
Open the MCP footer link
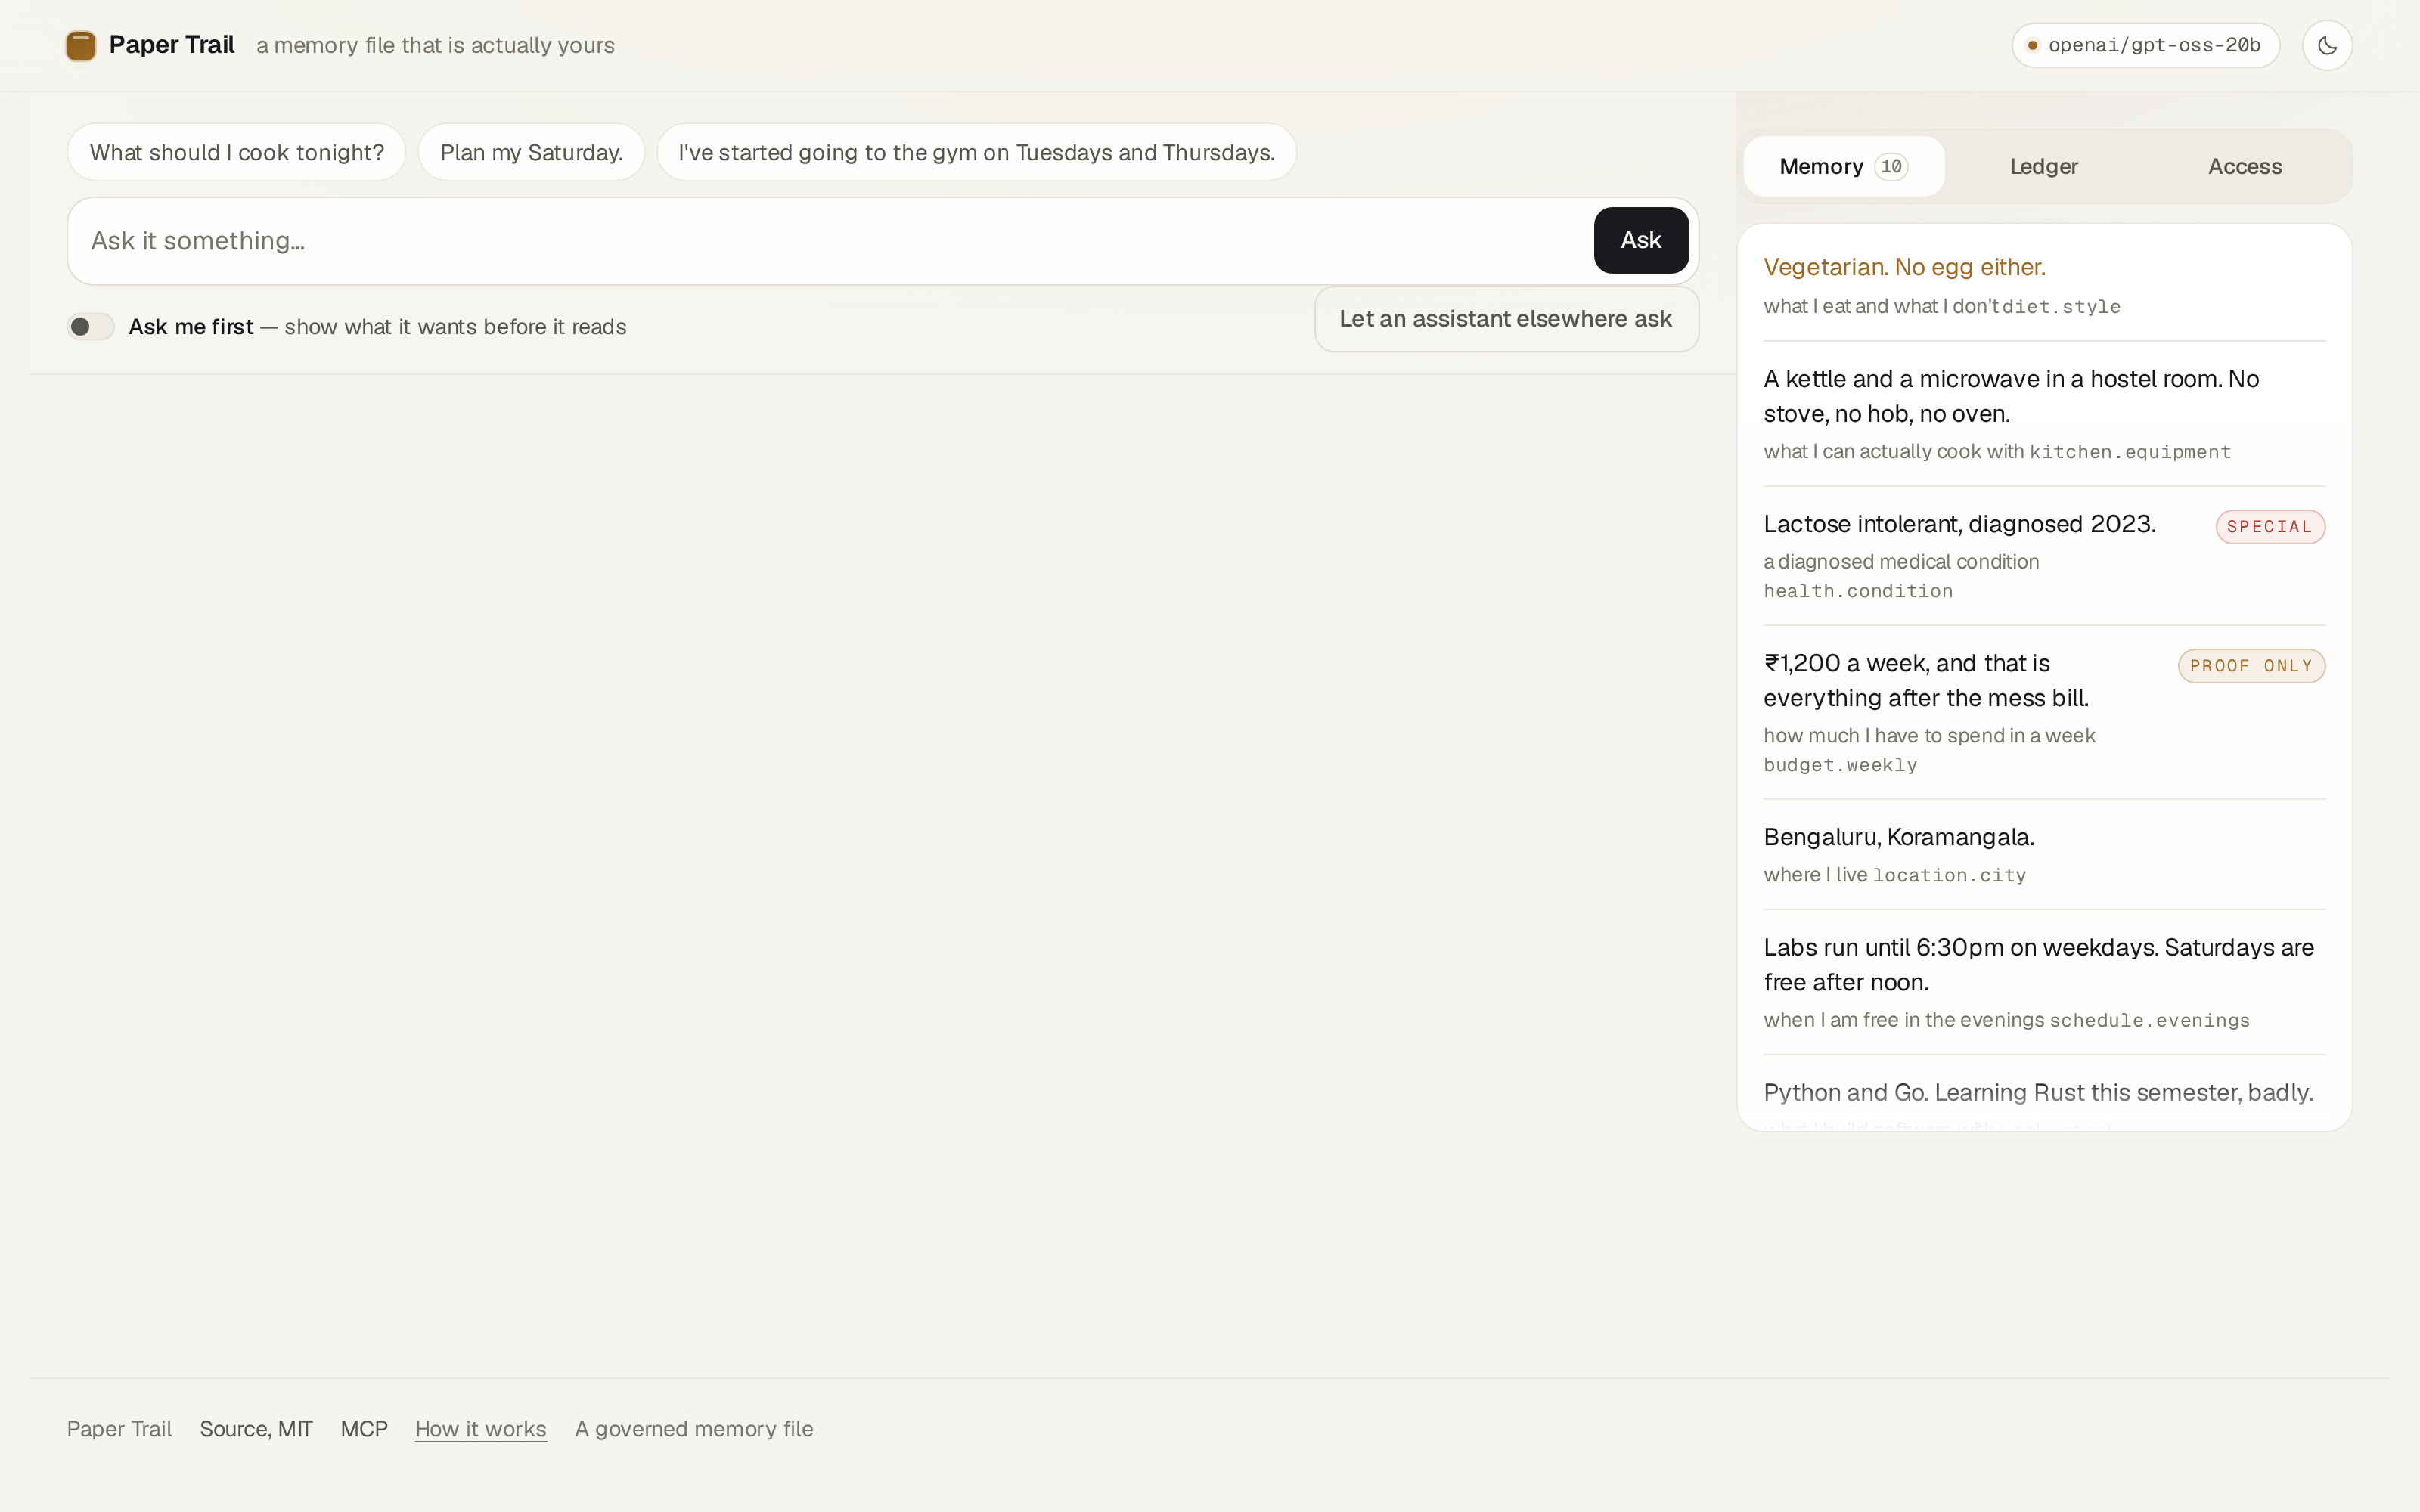click(364, 1429)
